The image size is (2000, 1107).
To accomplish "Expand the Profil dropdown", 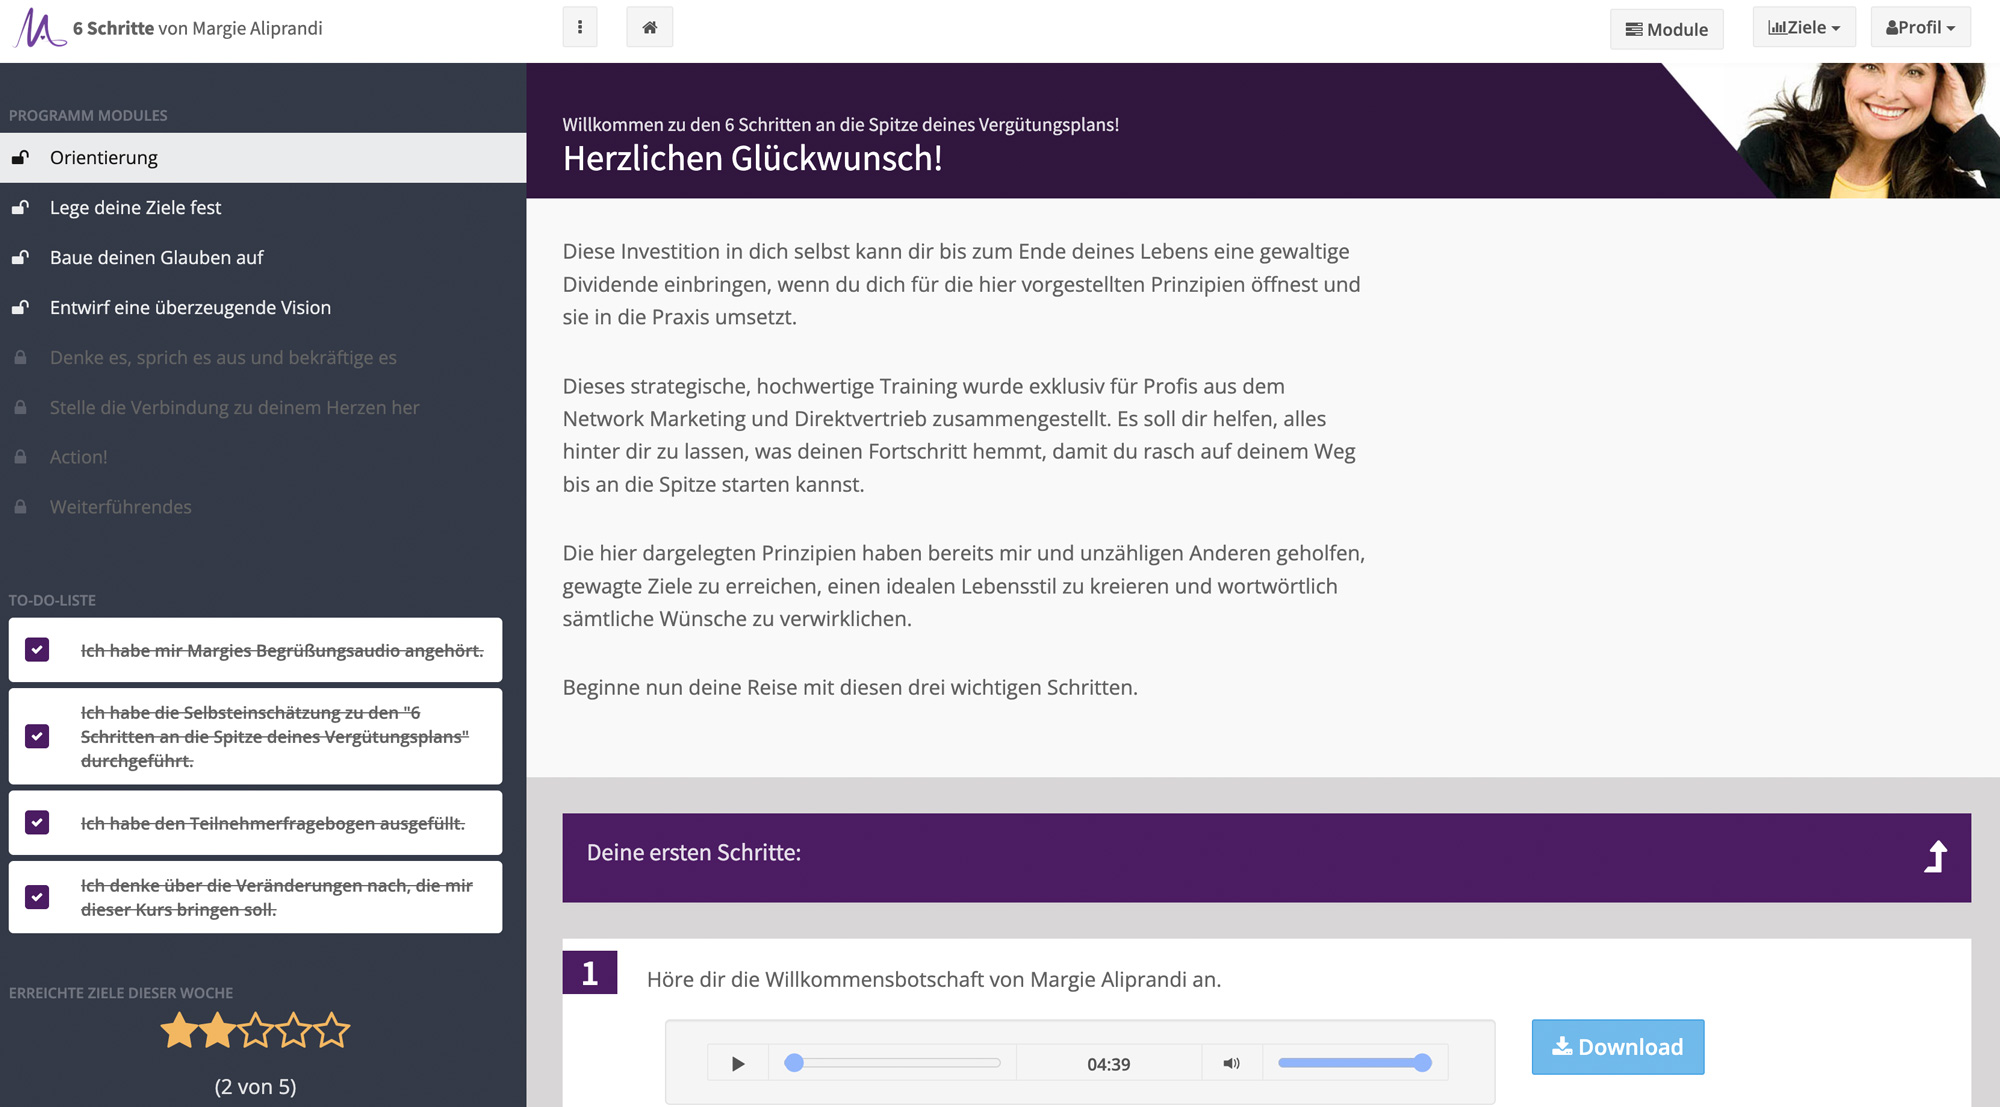I will (x=1920, y=27).
